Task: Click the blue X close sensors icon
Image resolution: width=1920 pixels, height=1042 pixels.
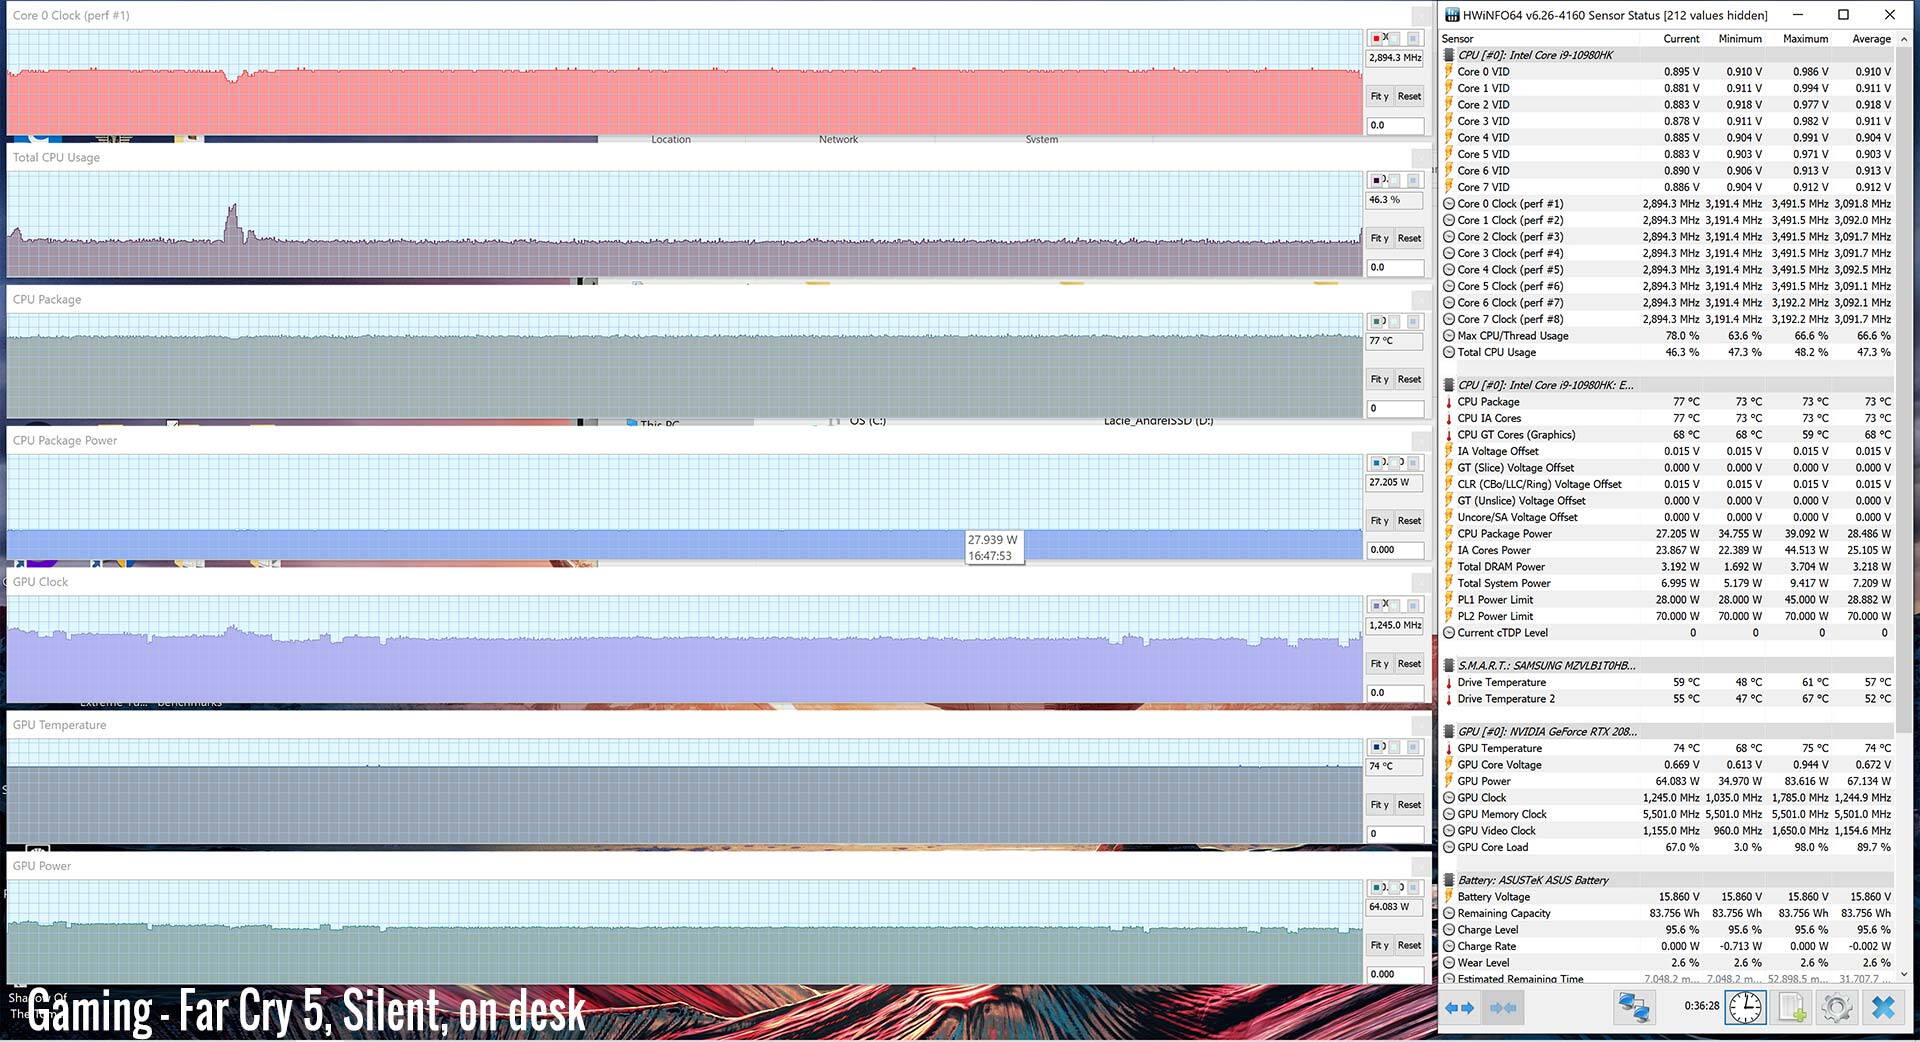Action: click(x=1883, y=1008)
